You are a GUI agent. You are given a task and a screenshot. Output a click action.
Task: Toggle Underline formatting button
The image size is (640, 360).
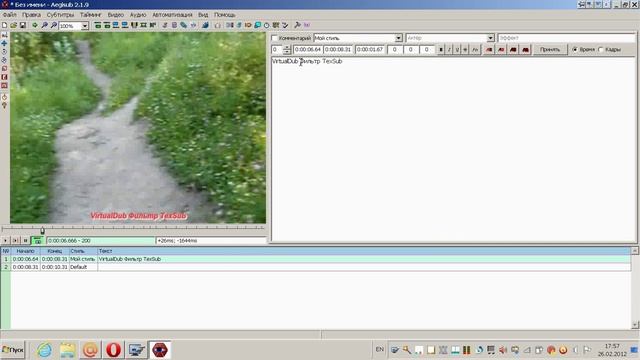tap(457, 49)
